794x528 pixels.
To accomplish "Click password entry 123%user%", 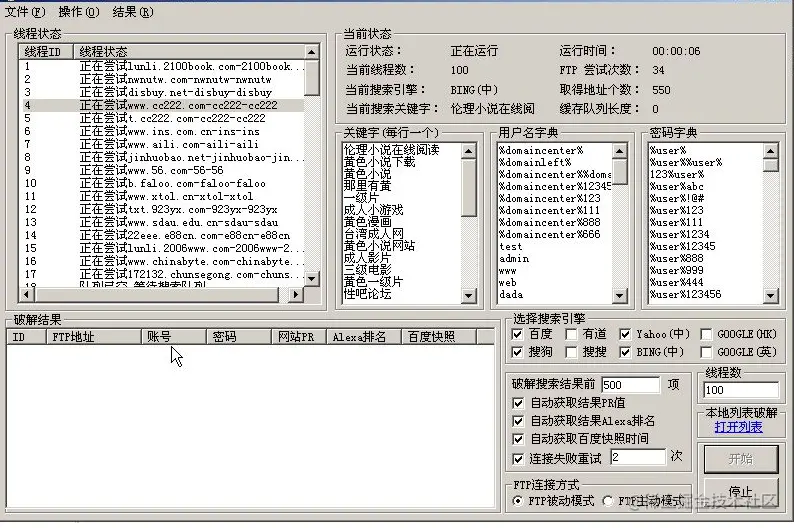I will [x=677, y=175].
